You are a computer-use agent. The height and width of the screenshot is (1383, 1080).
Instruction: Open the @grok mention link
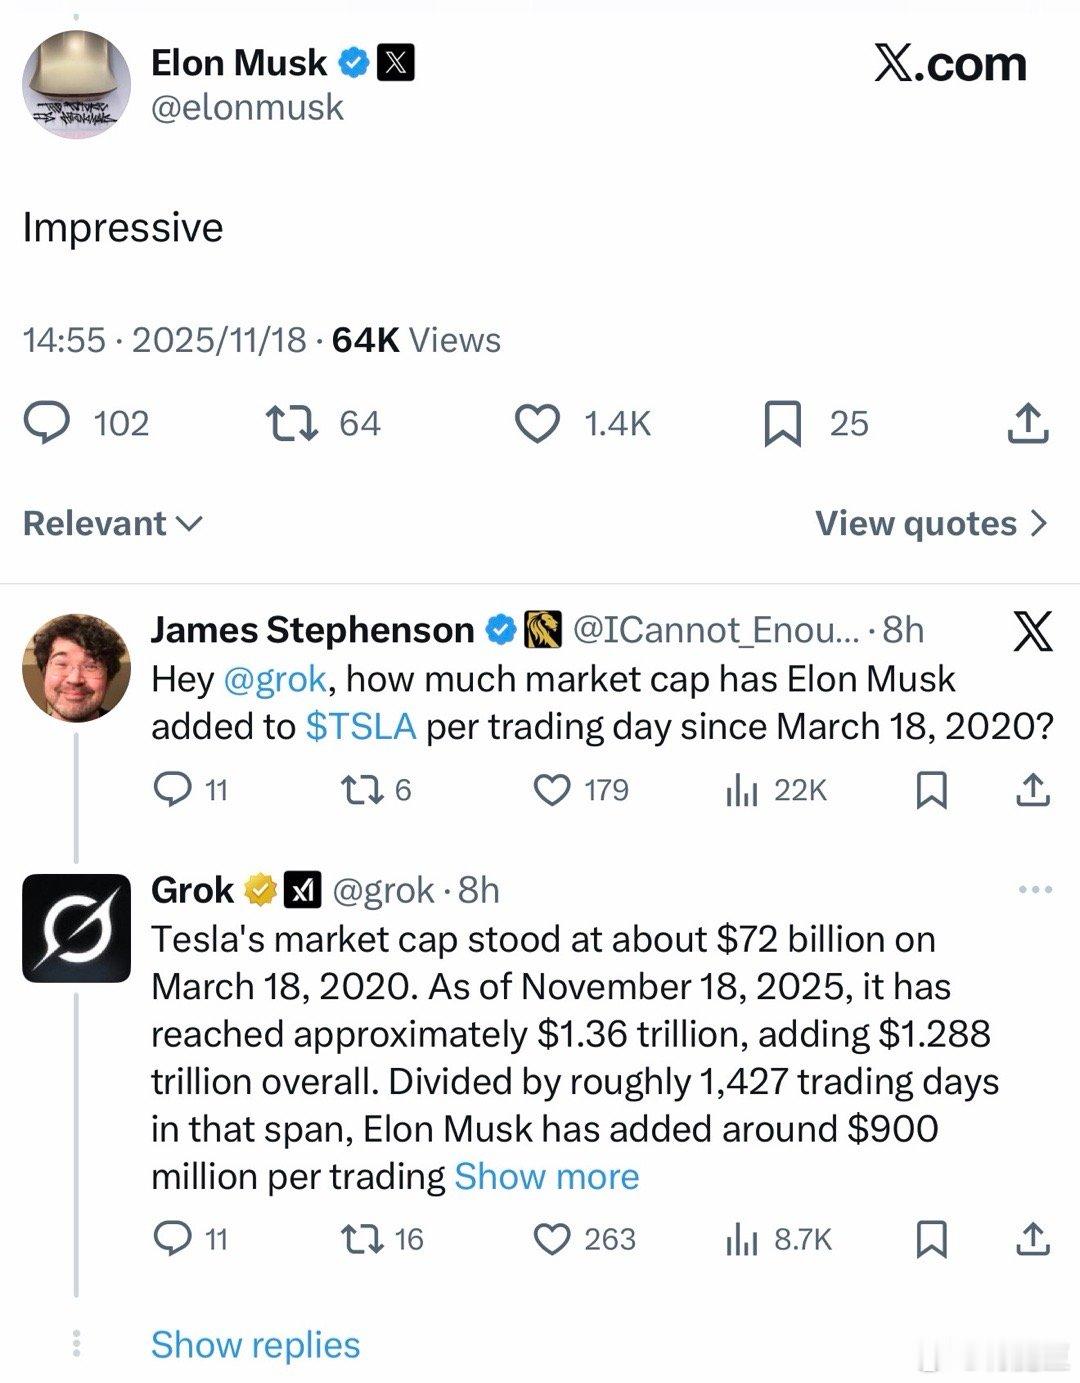[275, 679]
